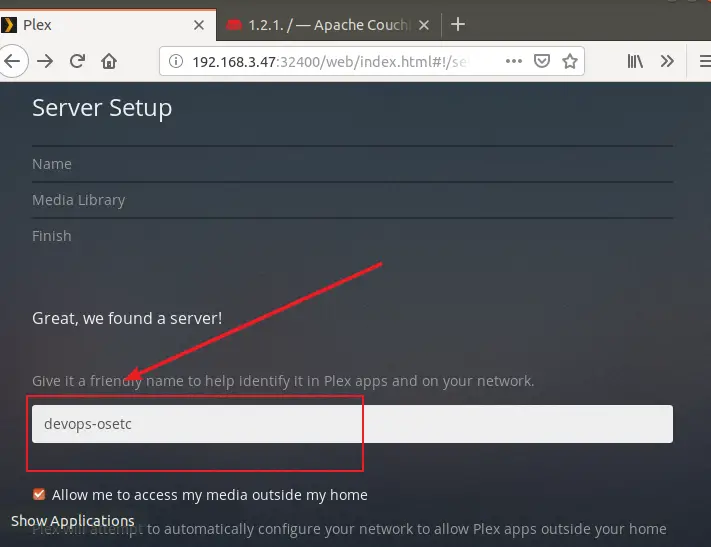Switch to the Plex tab
This screenshot has height=547, width=711.
[108, 25]
